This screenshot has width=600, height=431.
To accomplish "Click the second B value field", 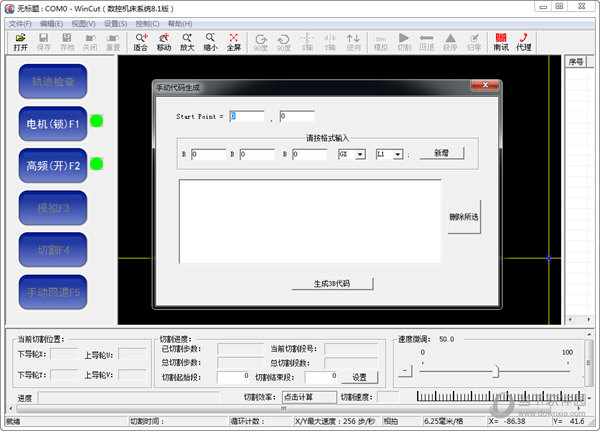I will pos(257,154).
